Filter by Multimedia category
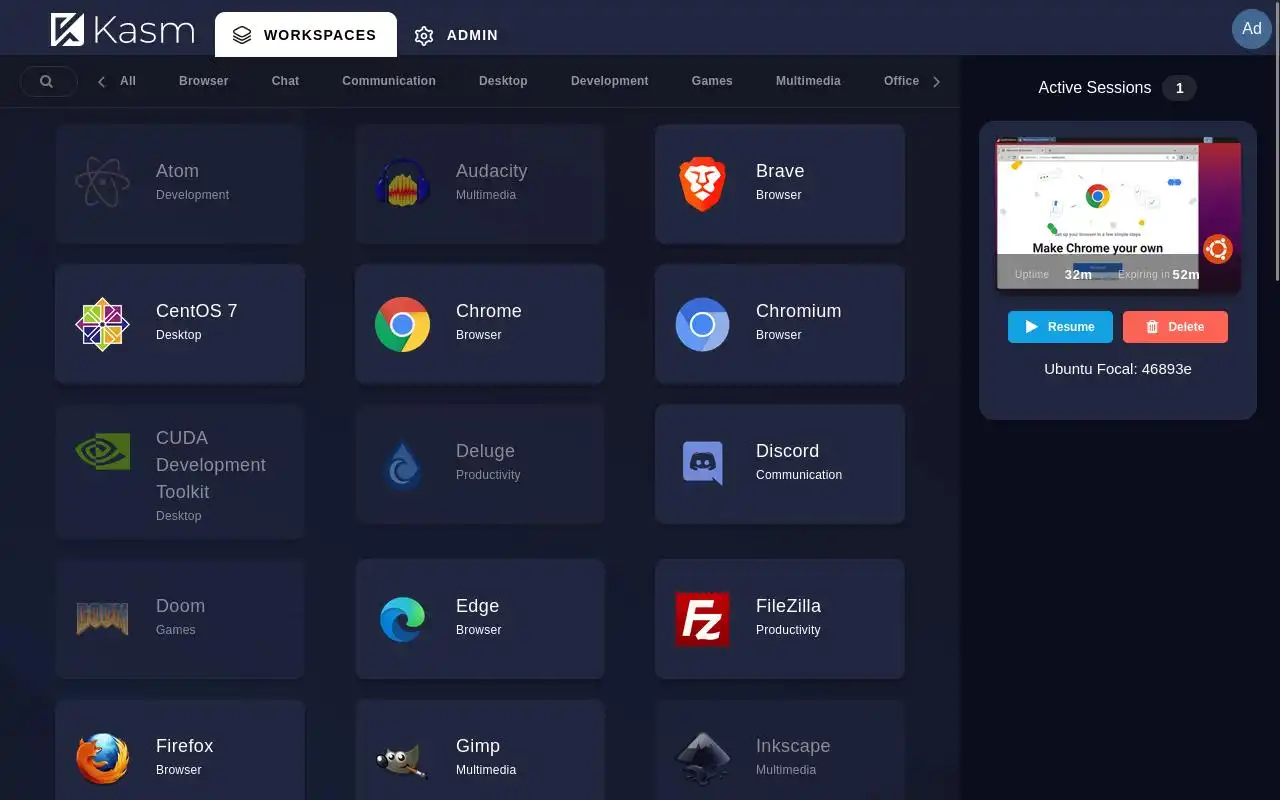1280x800 pixels. pyautogui.click(x=808, y=81)
